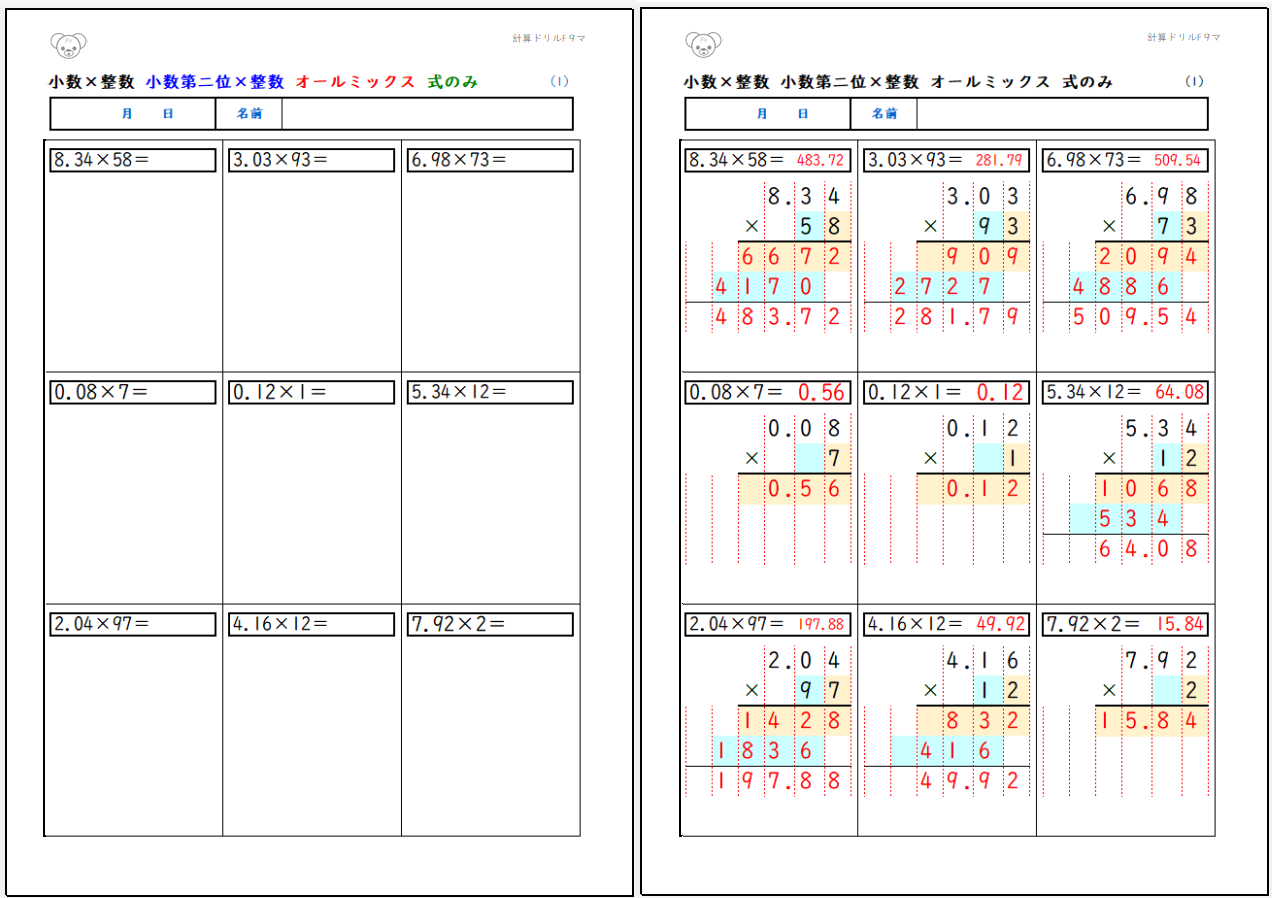Viewport: 1272px width, 898px height.
Task: Select the 8.34×58= problem box on the left page
Action: point(133,160)
